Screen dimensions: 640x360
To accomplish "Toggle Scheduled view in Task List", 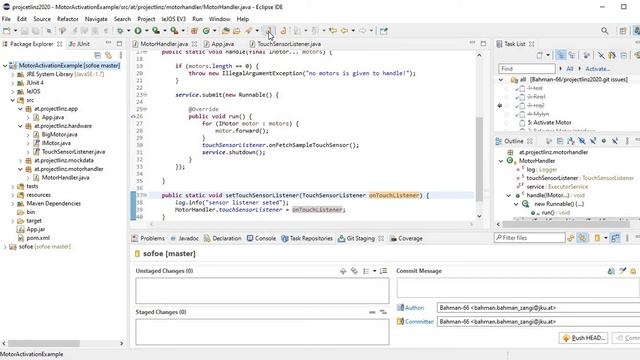I will 572,55.
